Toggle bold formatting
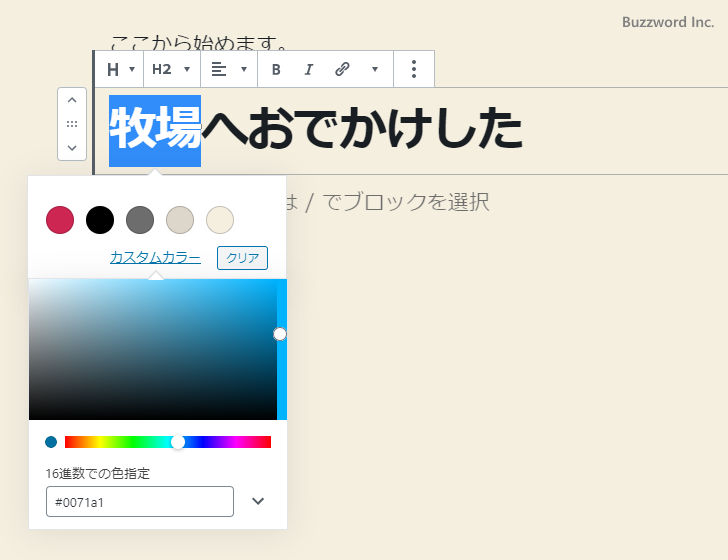Viewport: 728px width, 560px height. (x=276, y=69)
